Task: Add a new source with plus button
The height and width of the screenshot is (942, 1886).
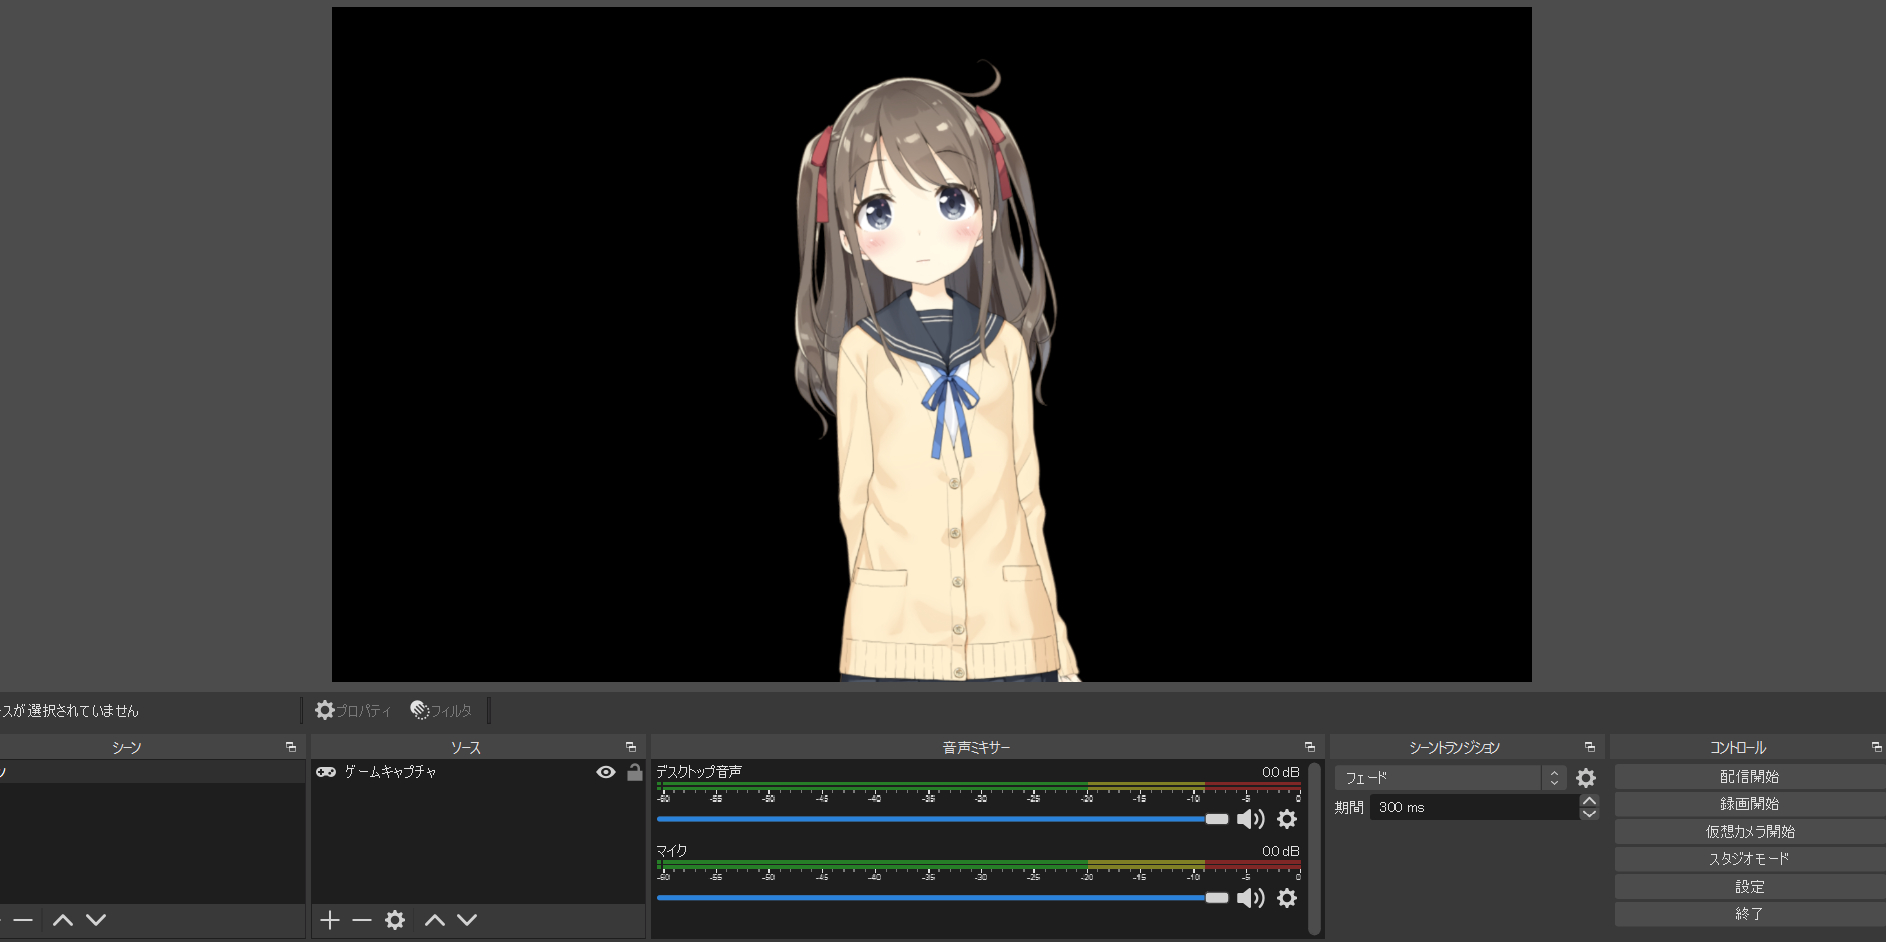Action: pyautogui.click(x=330, y=920)
